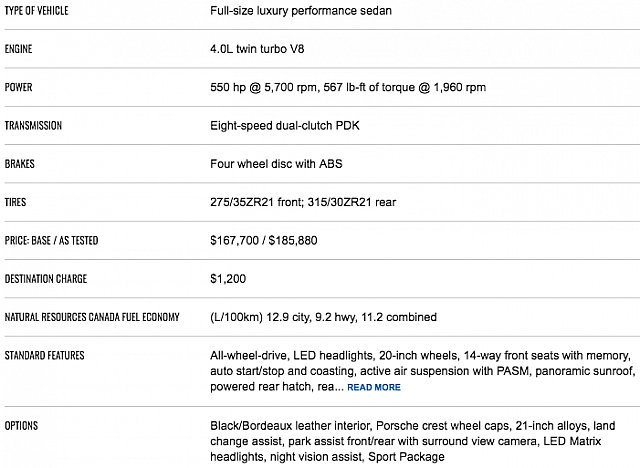Click the PRICE: BASE / AS TESTED label
Screen dimensions: 640x468
coord(51,241)
